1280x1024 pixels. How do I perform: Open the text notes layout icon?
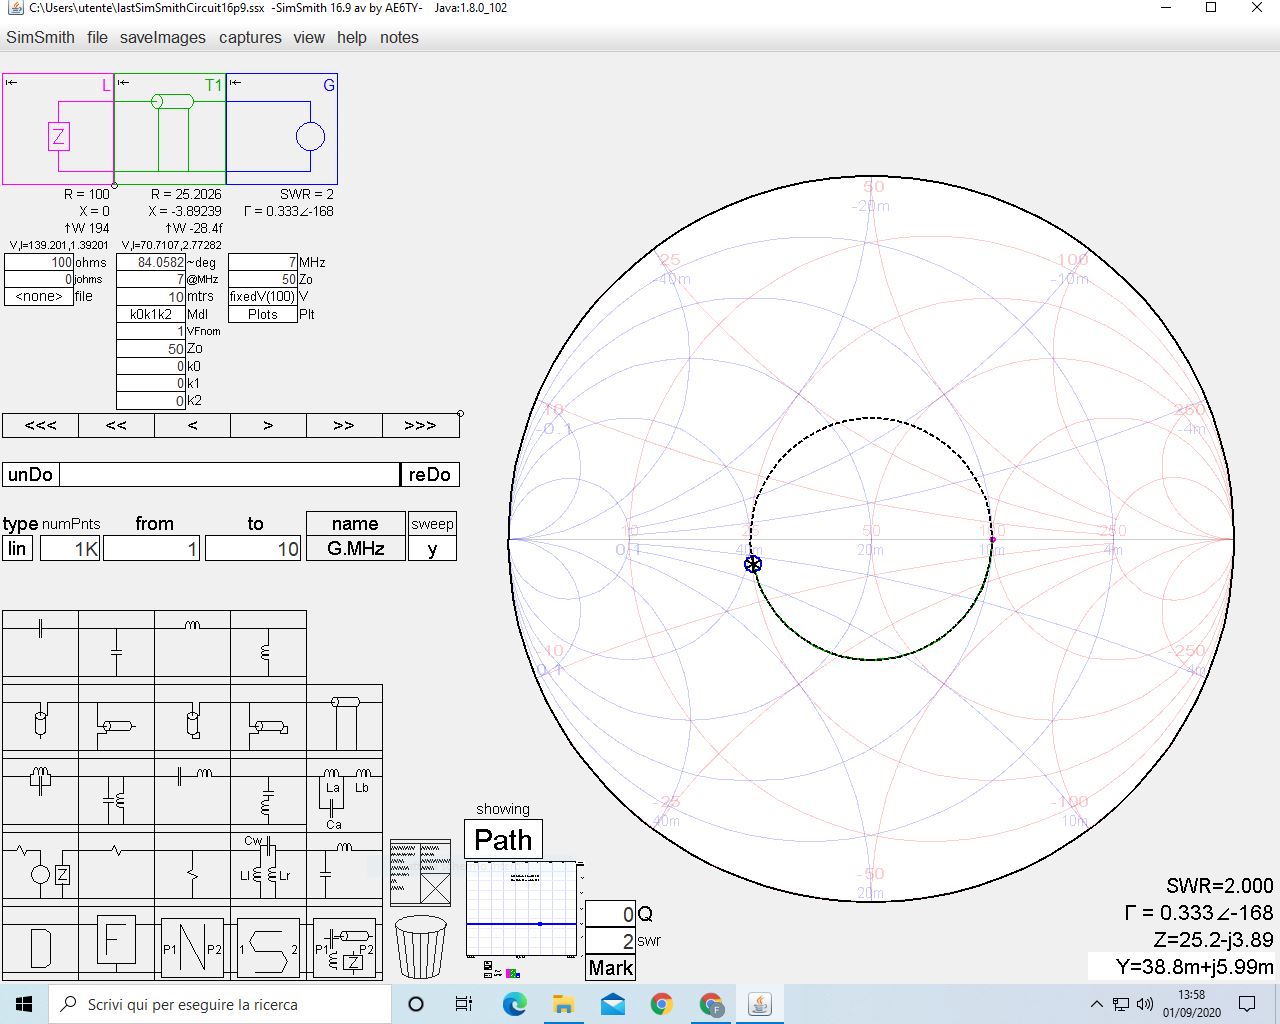420,873
